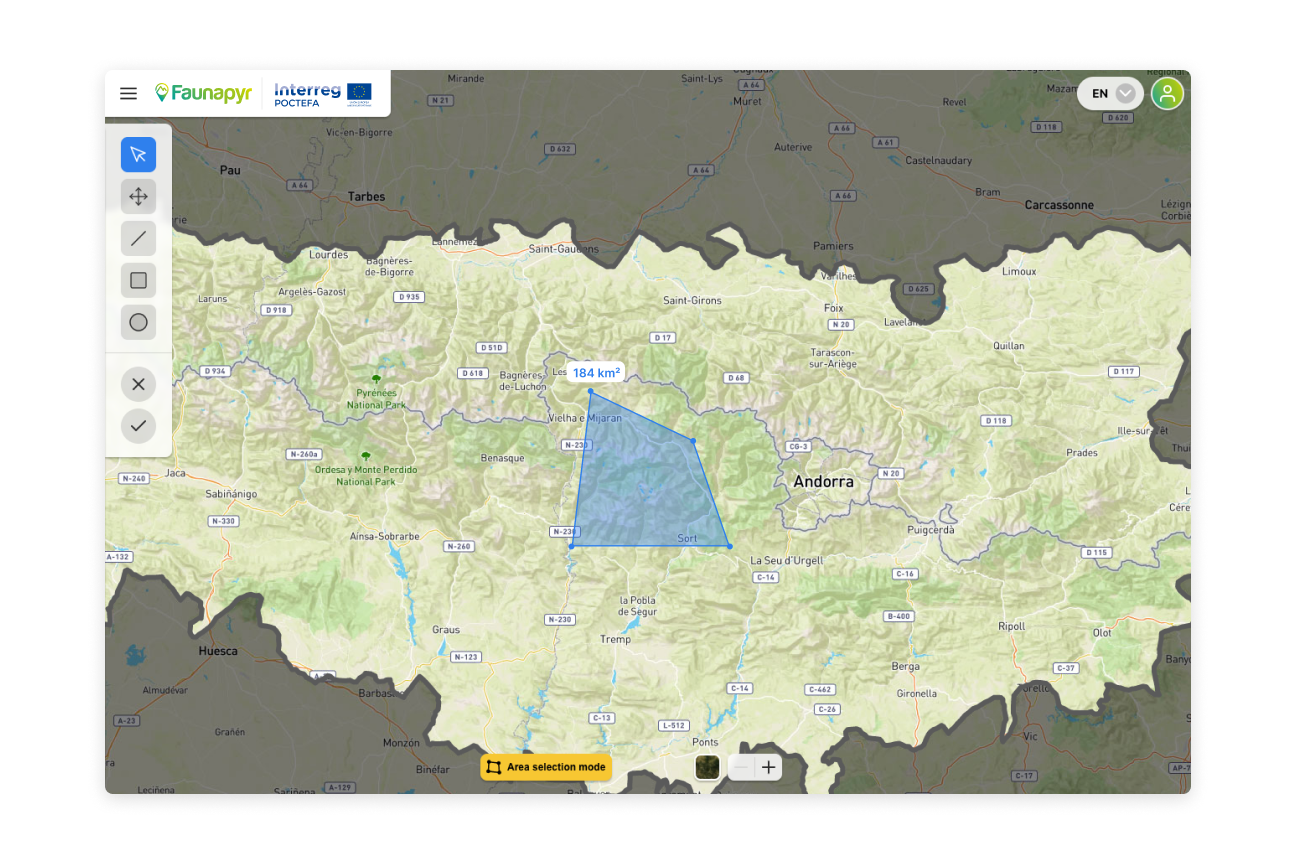Click the Pau city label
The height and width of the screenshot is (864, 1296).
tap(230, 170)
